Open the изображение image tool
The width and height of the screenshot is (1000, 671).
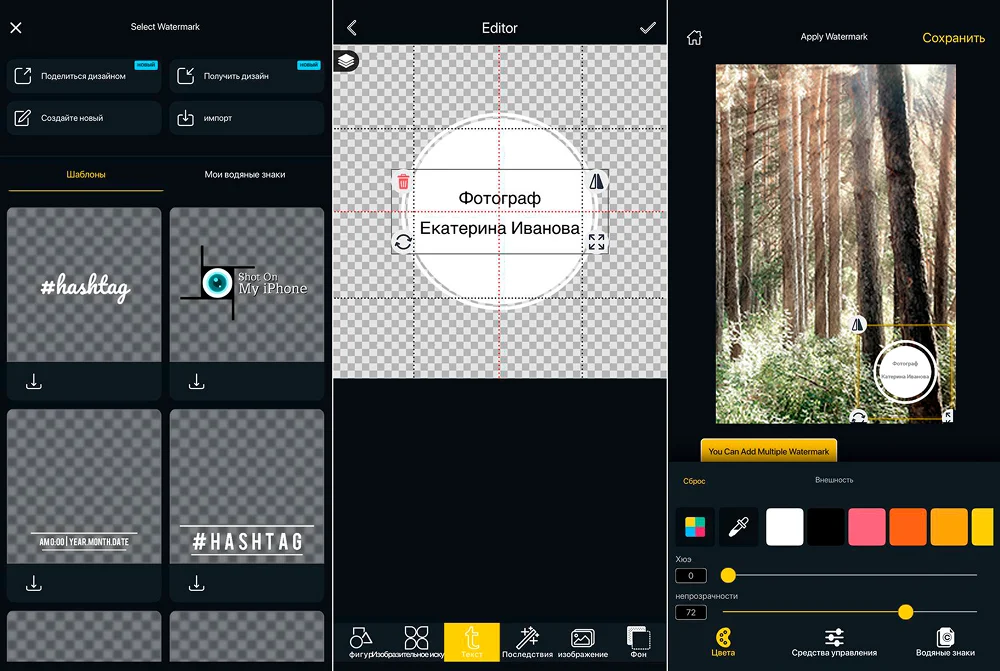[582, 642]
